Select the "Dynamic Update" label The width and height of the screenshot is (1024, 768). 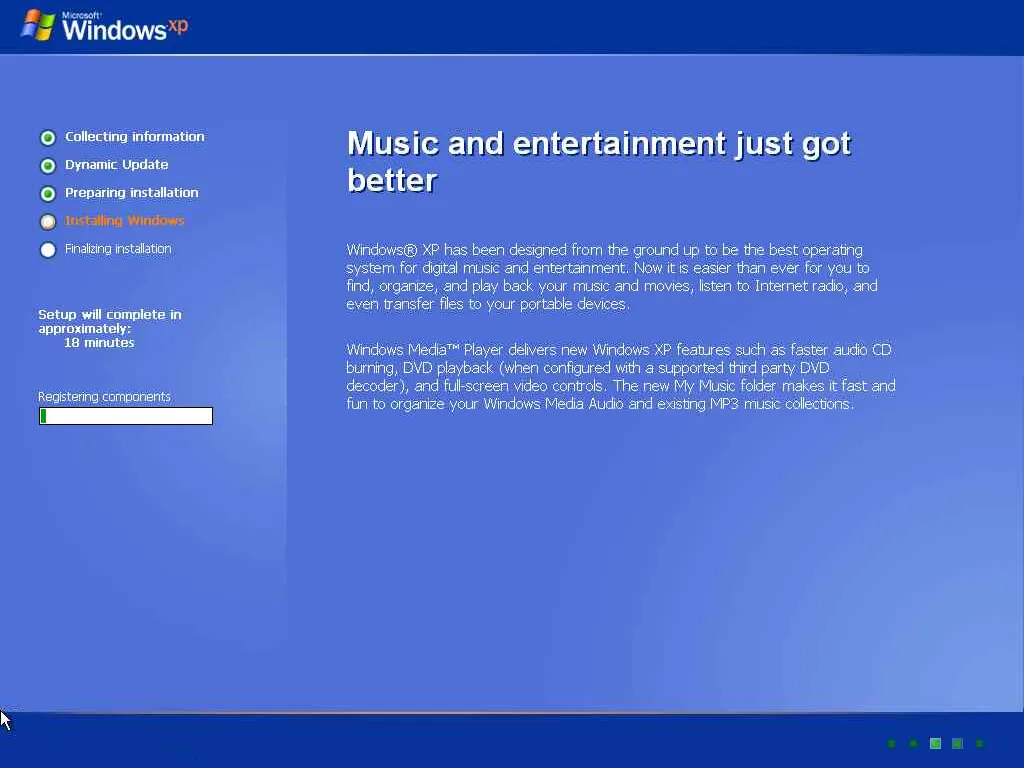tap(116, 165)
